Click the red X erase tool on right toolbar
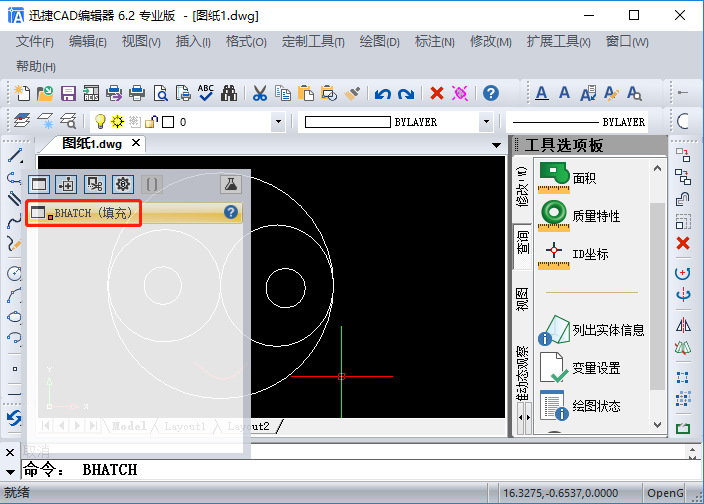 pyautogui.click(x=683, y=243)
